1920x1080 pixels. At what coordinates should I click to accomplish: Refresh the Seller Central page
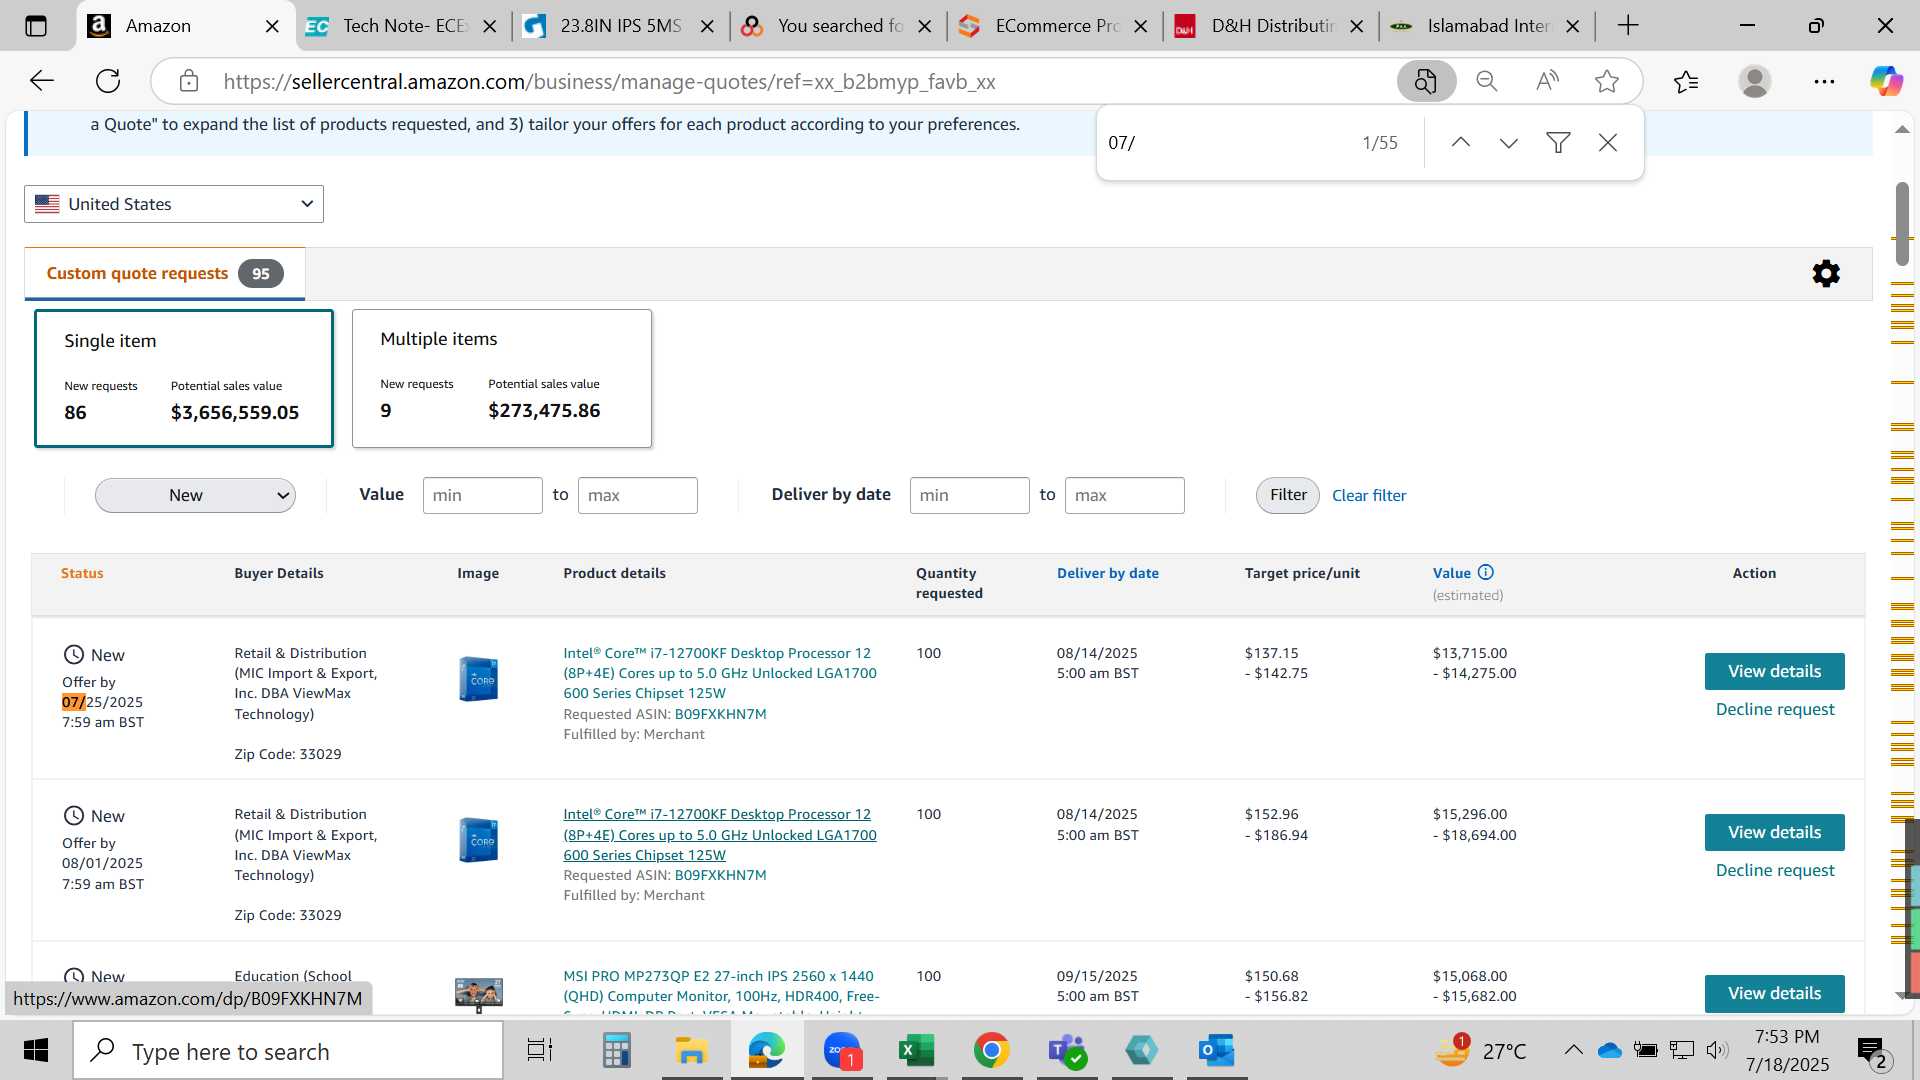pos(108,81)
